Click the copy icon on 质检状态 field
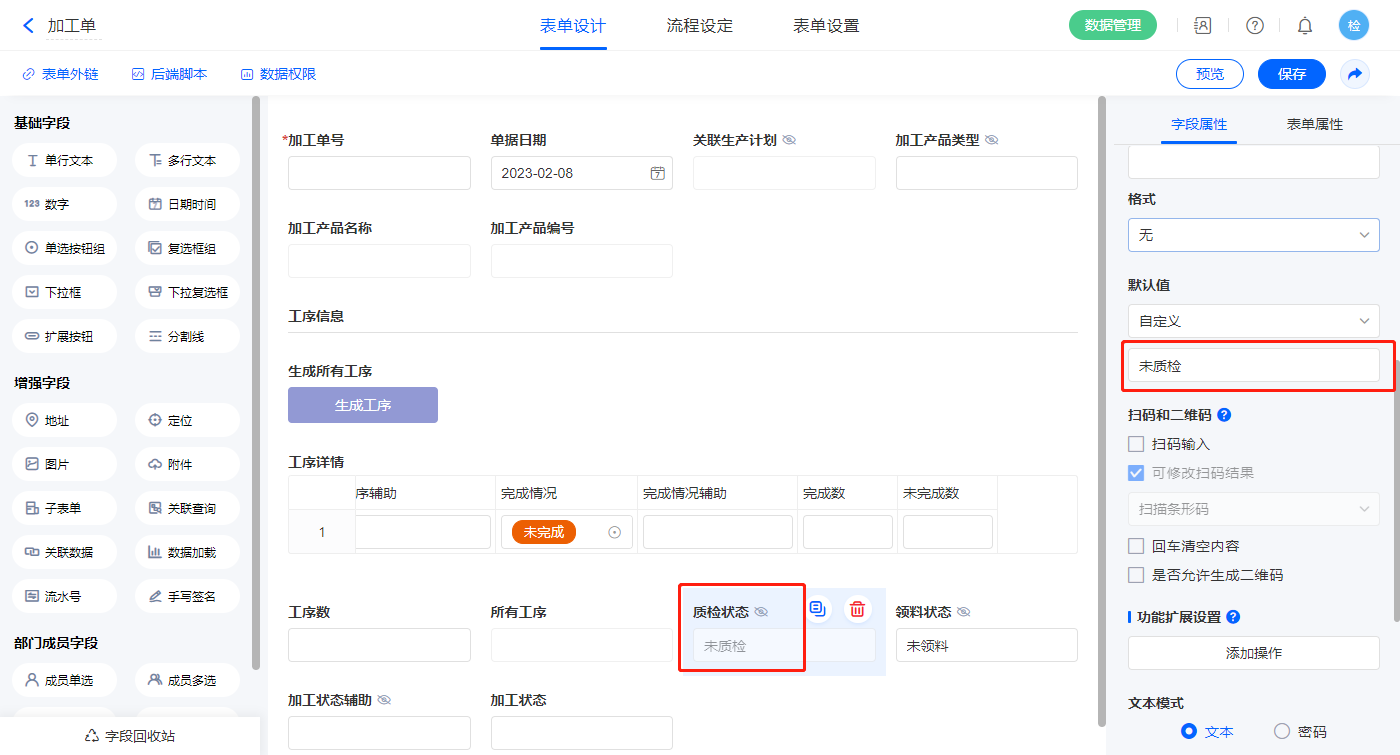Screen dimensions: 1400x755 pos(818,609)
